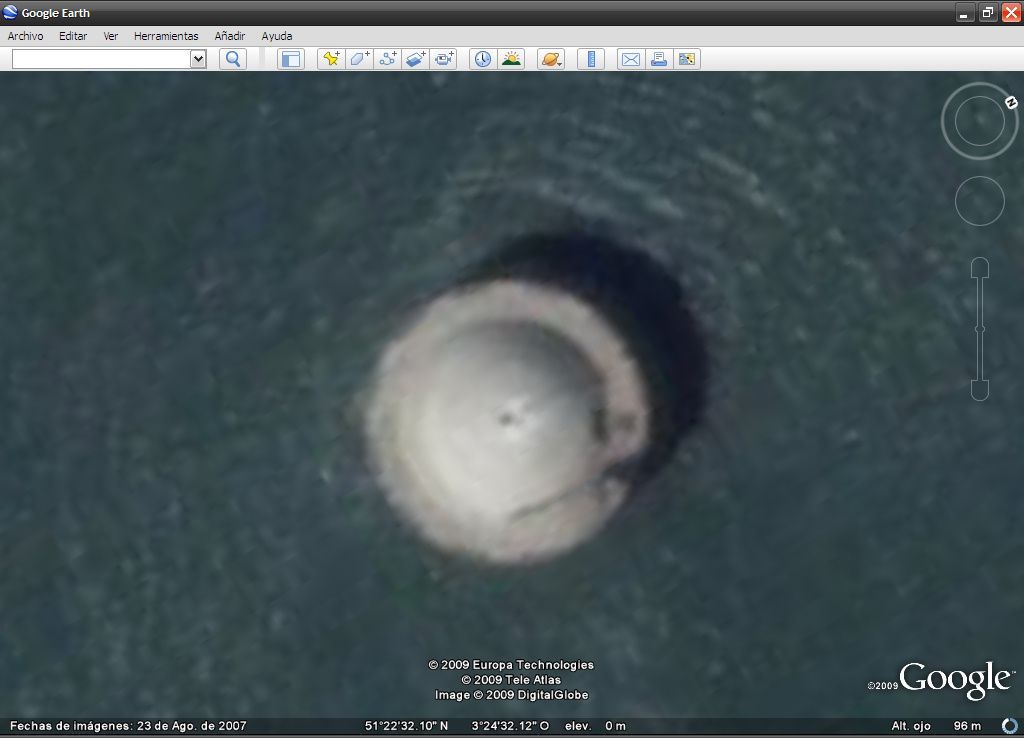
Task: Click the magnifying glass search button
Action: coord(233,59)
